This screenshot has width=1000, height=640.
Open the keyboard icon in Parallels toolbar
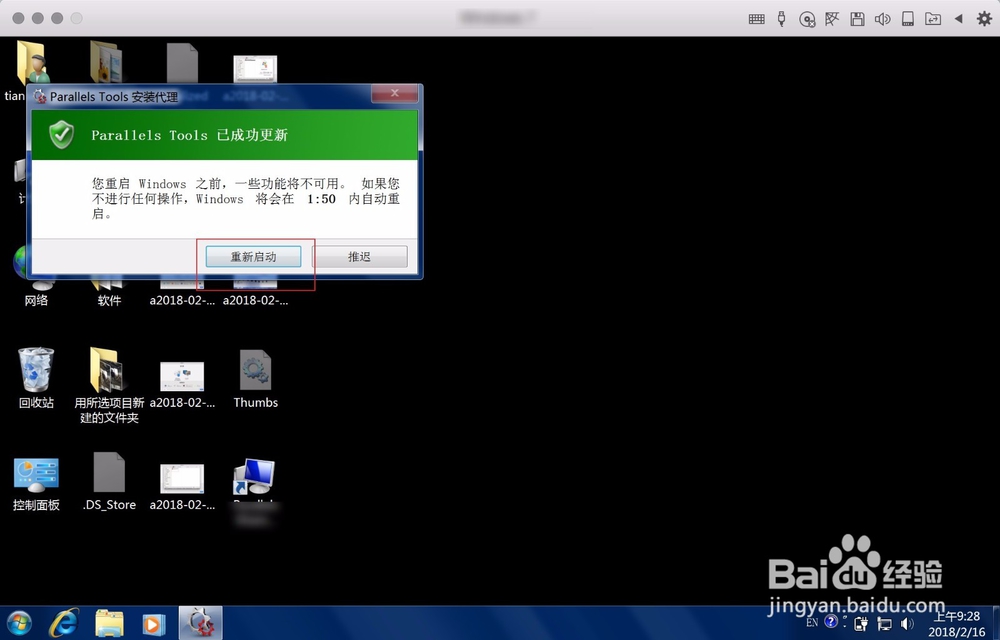coord(756,19)
